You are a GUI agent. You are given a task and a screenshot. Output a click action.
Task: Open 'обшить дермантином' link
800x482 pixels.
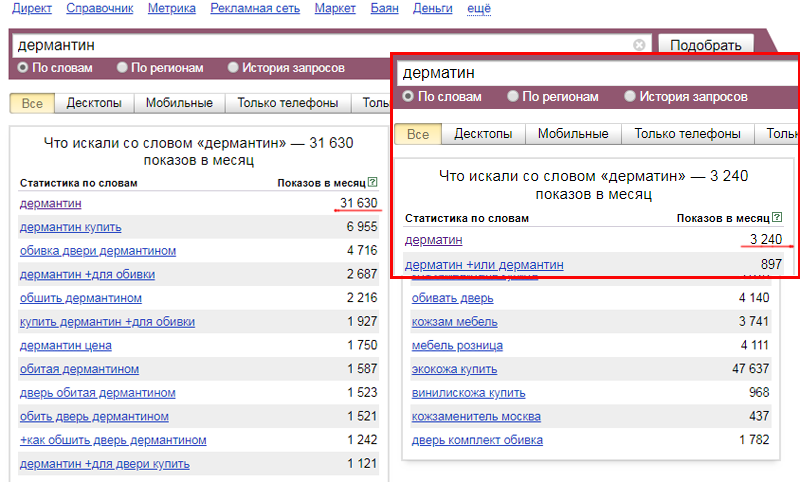(81, 298)
